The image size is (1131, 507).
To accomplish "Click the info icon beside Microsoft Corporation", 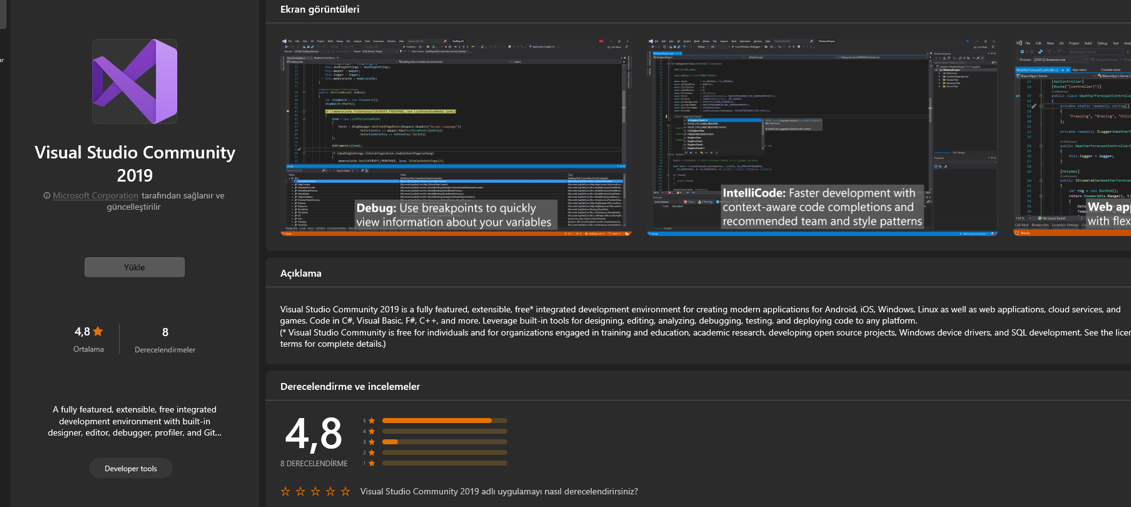I will pyautogui.click(x=47, y=195).
